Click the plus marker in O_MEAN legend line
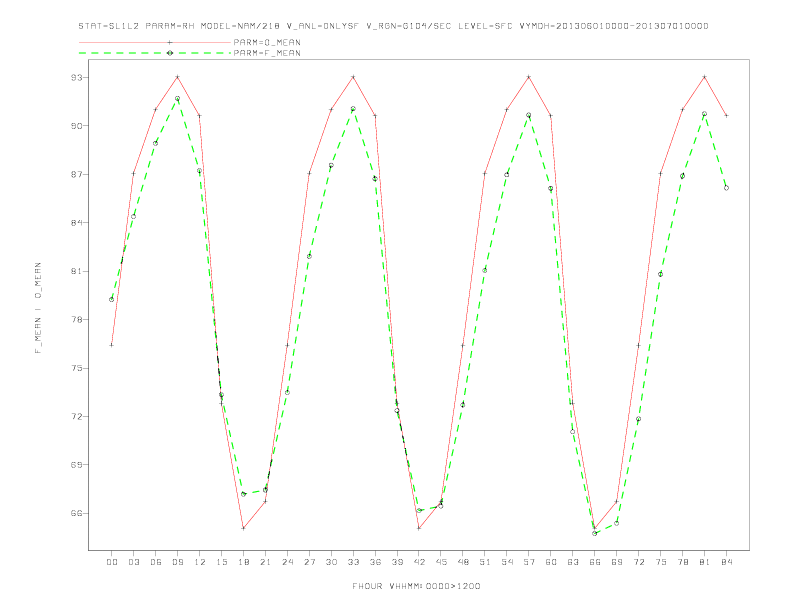 coord(170,42)
